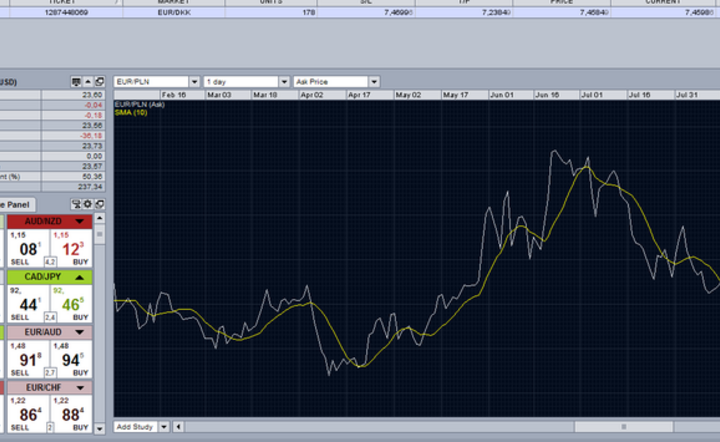Click the Ask Price field
720x442 pixels.
pos(331,82)
